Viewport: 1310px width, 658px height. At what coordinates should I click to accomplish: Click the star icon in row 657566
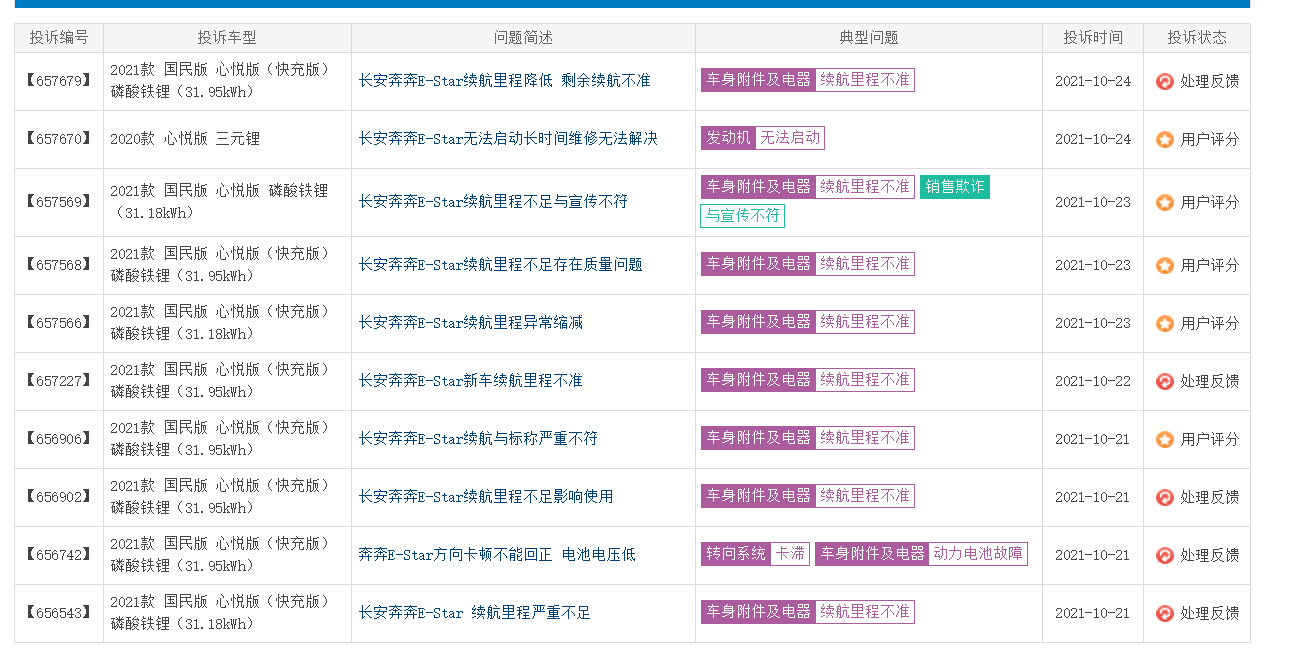tap(1165, 323)
